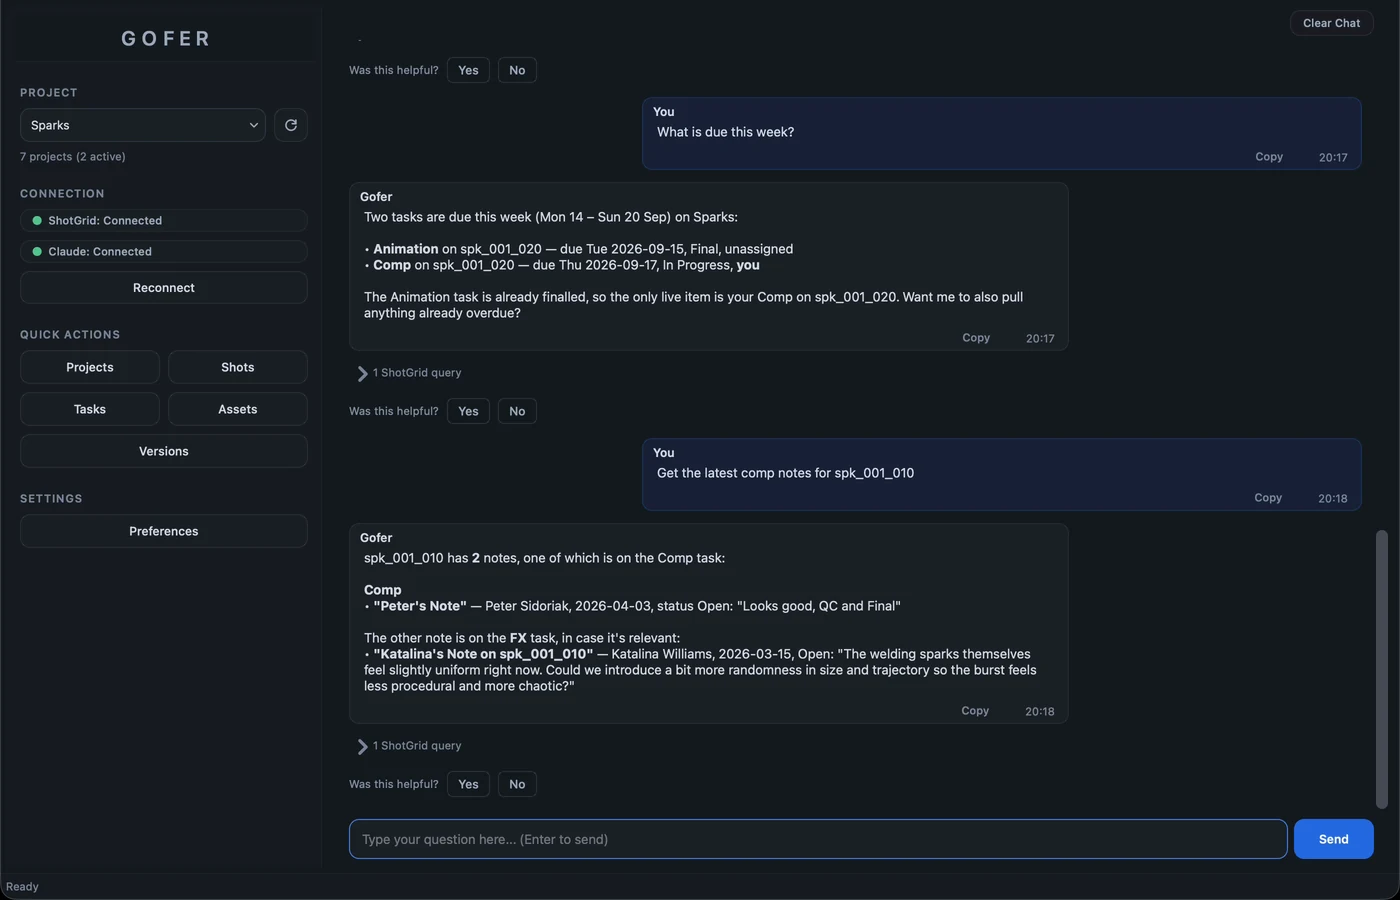This screenshot has width=1400, height=900.
Task: Mark the latest comp notes answer helpful with Yes
Action: (x=468, y=784)
